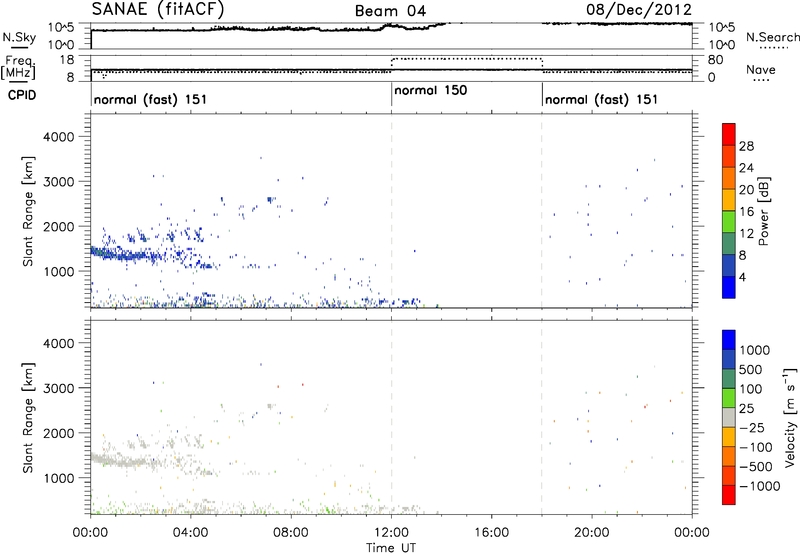The width and height of the screenshot is (800, 554).
Task: Click the '20:00' time axis tick label
Action: [x=592, y=533]
